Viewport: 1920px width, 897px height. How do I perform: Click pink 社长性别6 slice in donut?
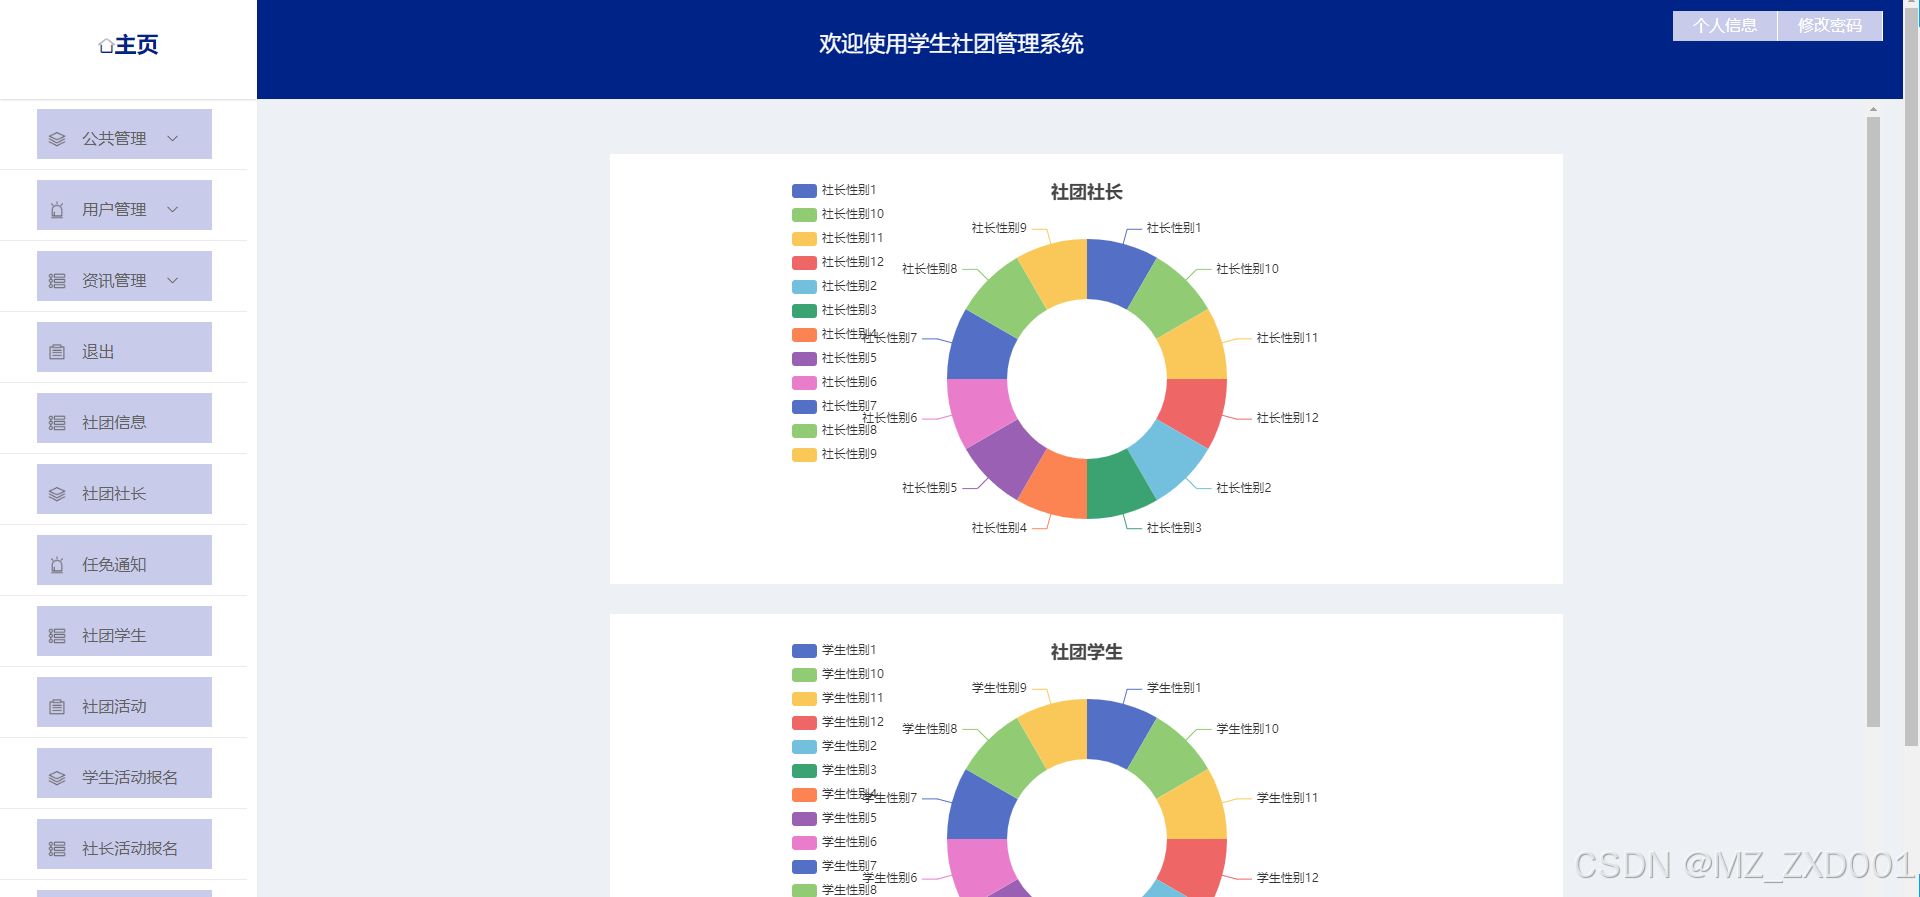(982, 407)
